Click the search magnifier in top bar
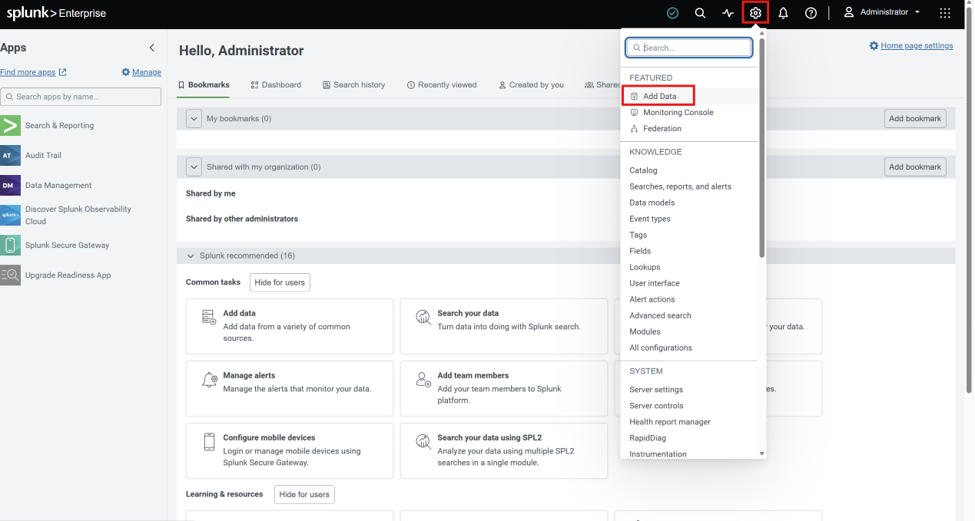This screenshot has width=975, height=521. pos(700,13)
